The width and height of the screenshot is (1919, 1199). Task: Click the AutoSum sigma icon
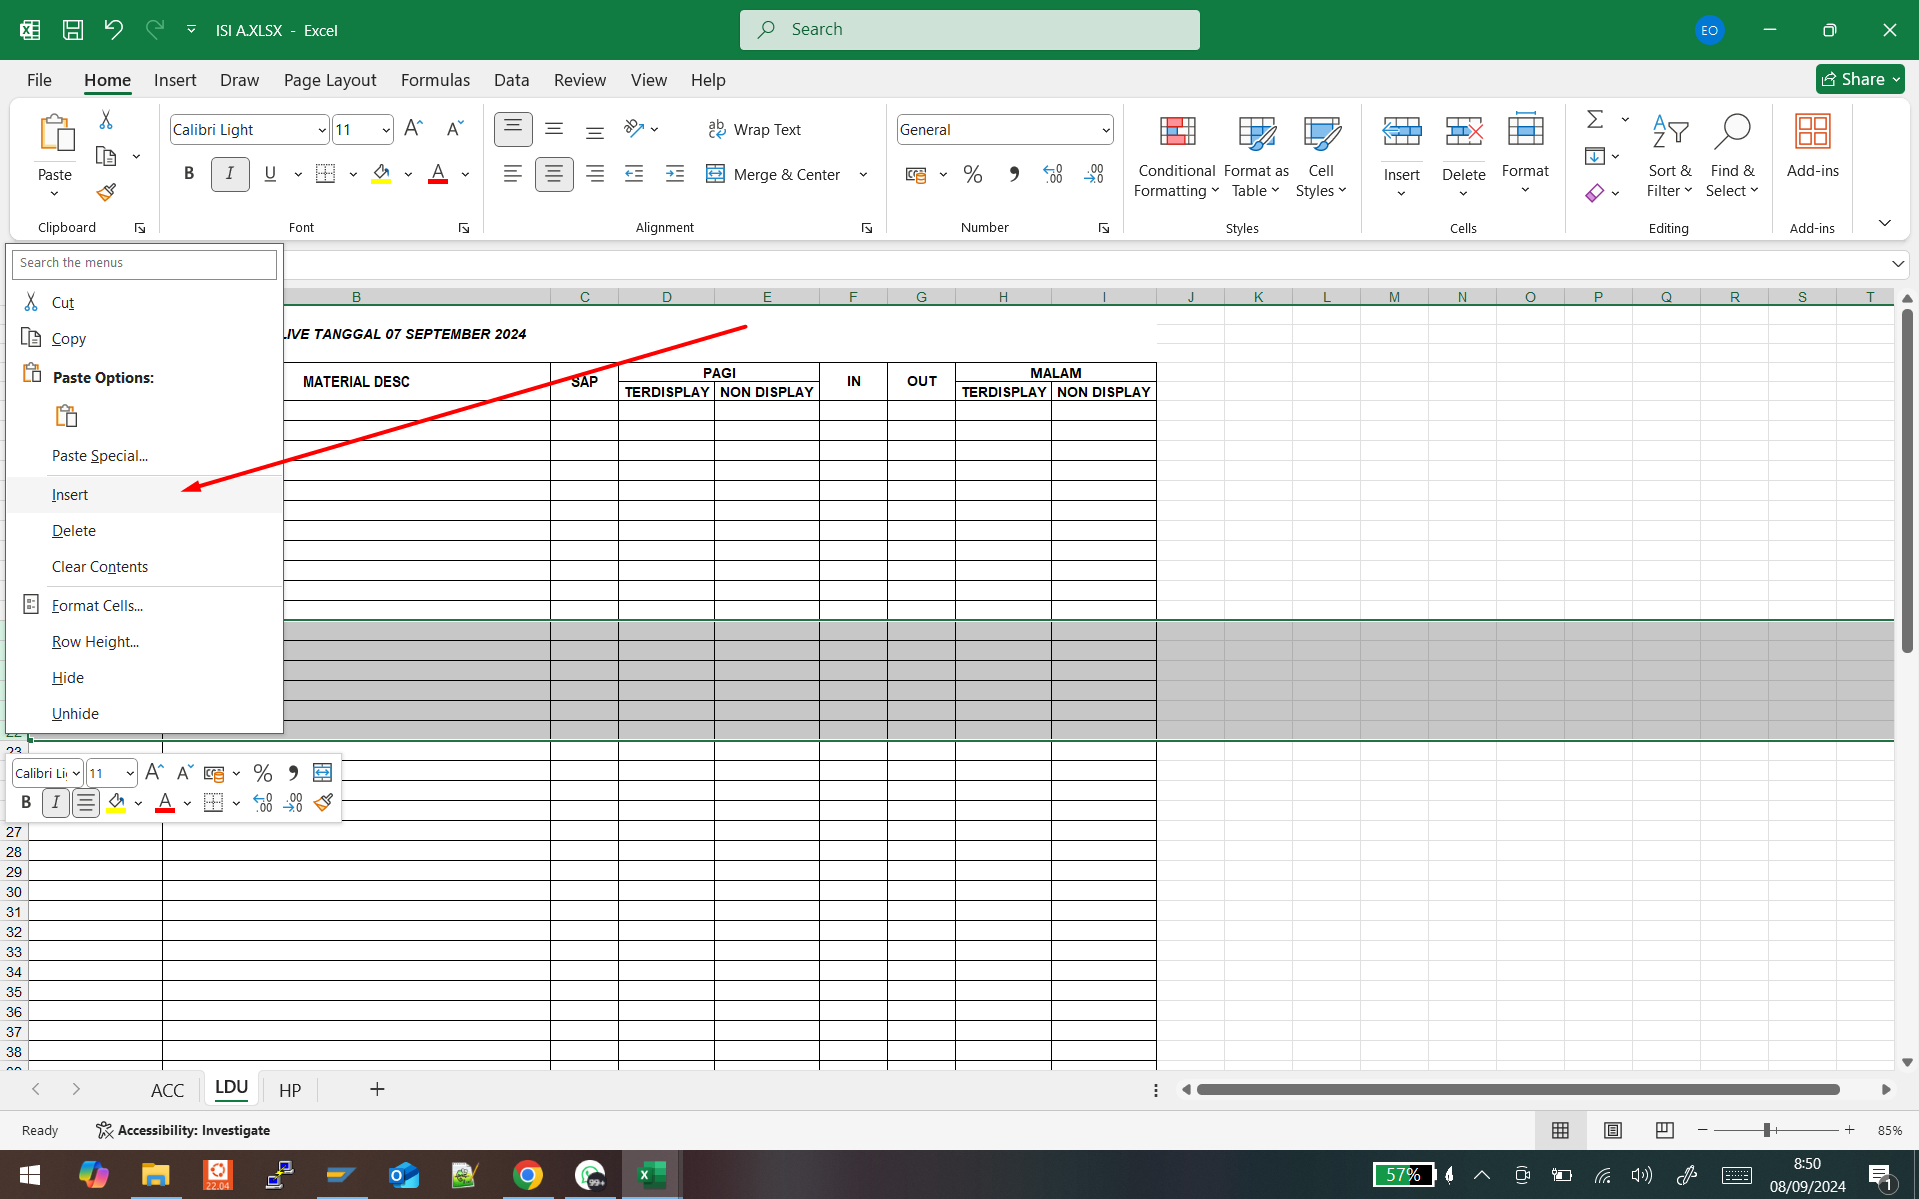coord(1595,120)
